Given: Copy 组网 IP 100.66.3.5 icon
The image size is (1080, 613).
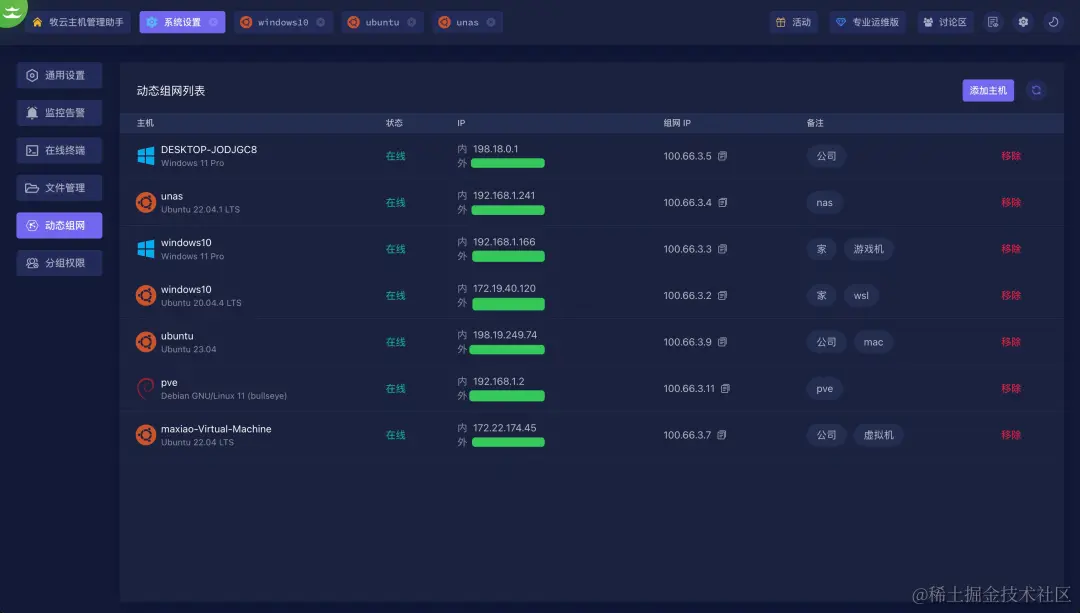Looking at the screenshot, I should coord(722,156).
